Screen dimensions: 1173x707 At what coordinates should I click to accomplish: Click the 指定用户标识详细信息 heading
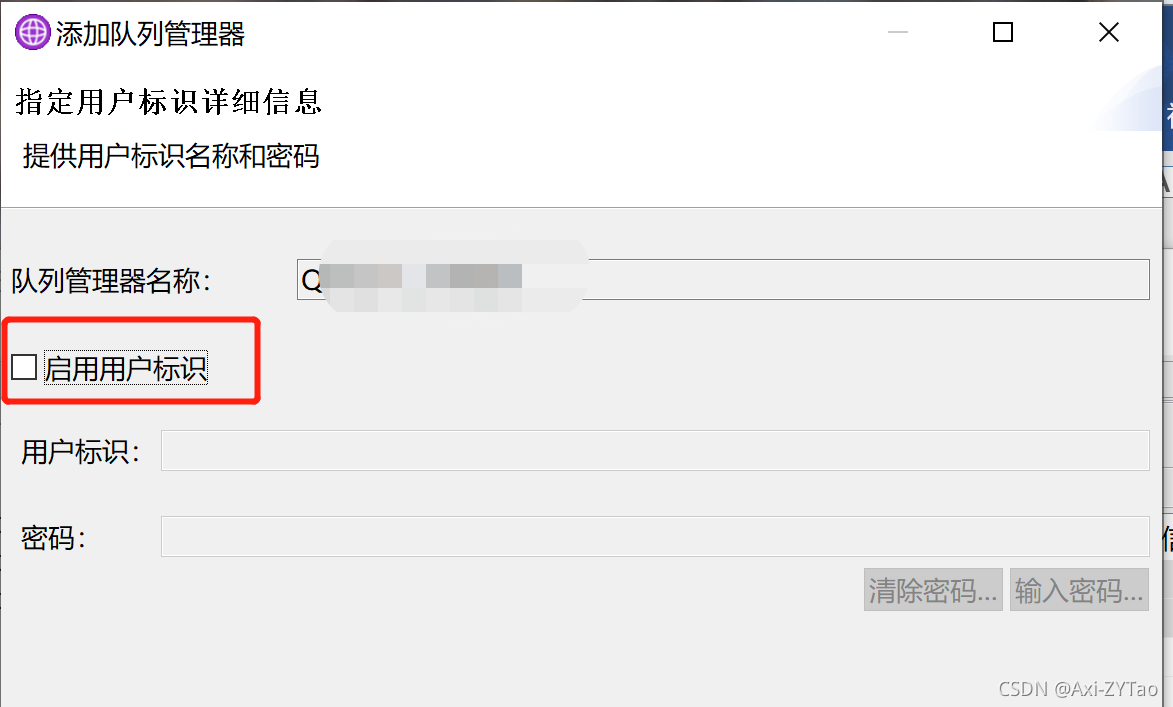pos(169,102)
